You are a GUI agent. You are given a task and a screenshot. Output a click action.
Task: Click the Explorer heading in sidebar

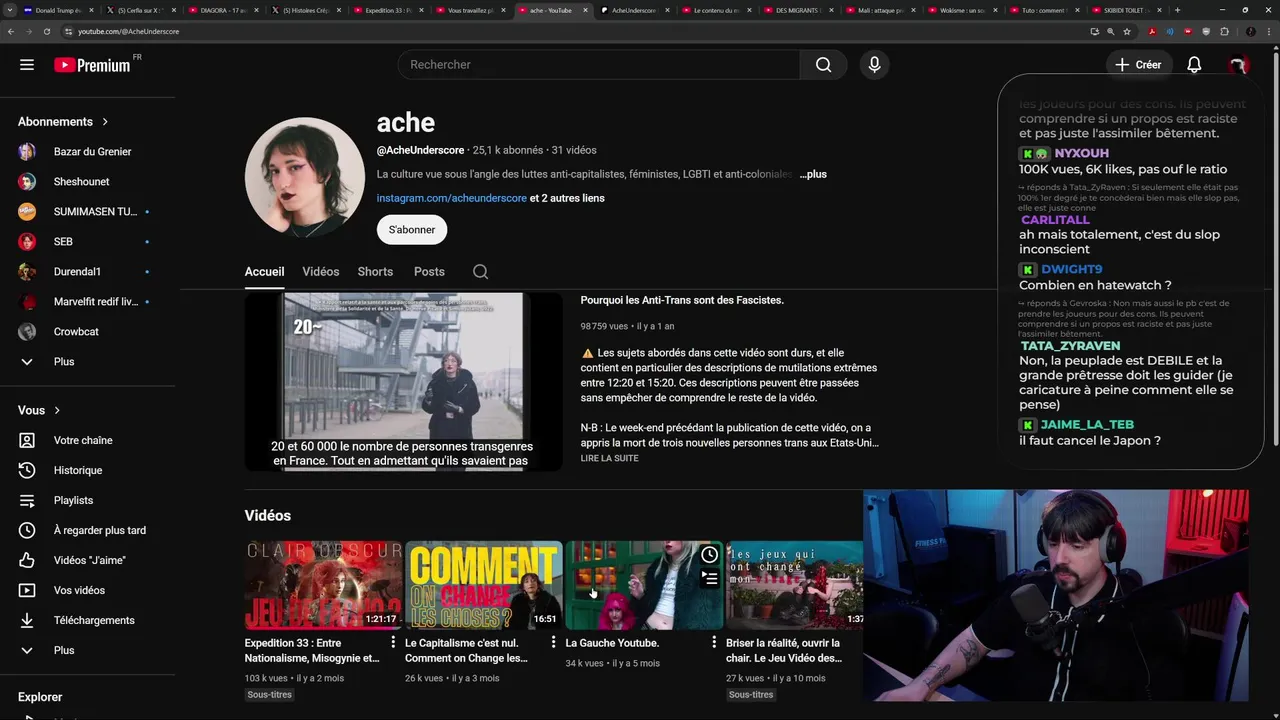tap(40, 697)
